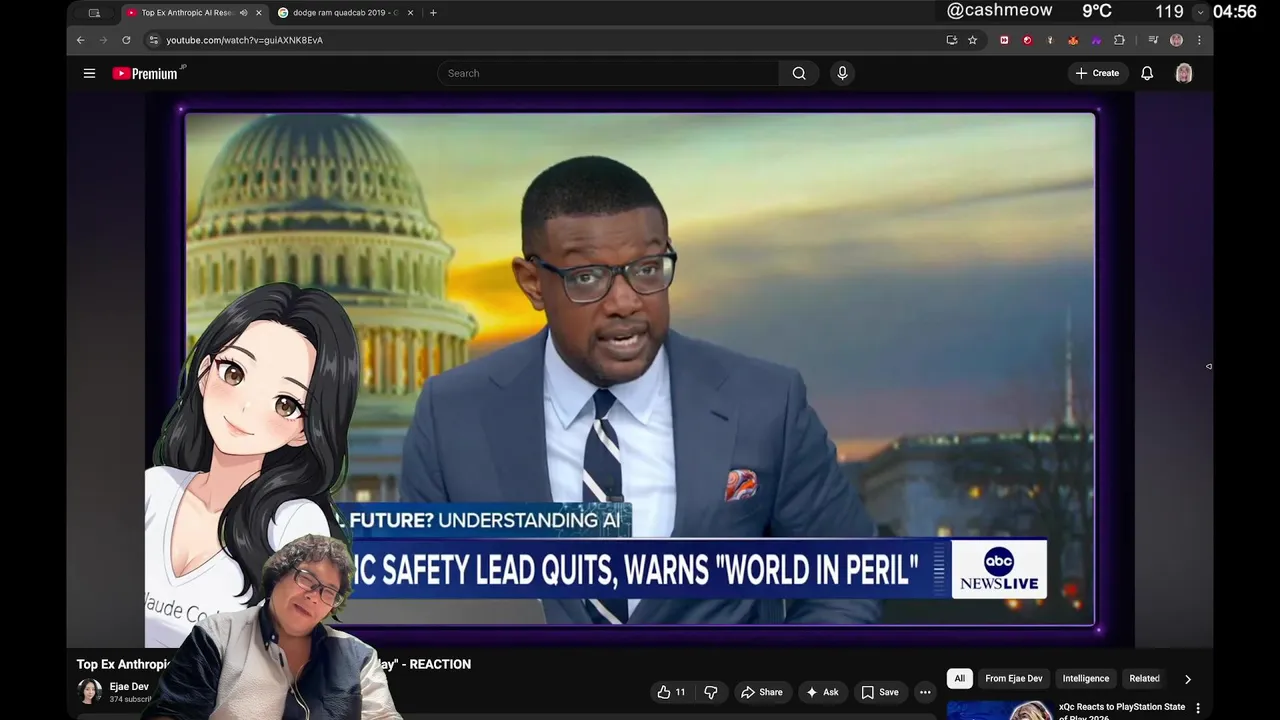Screen dimensions: 1280x720
Task: Click the Ask AI button
Action: pyautogui.click(x=822, y=692)
